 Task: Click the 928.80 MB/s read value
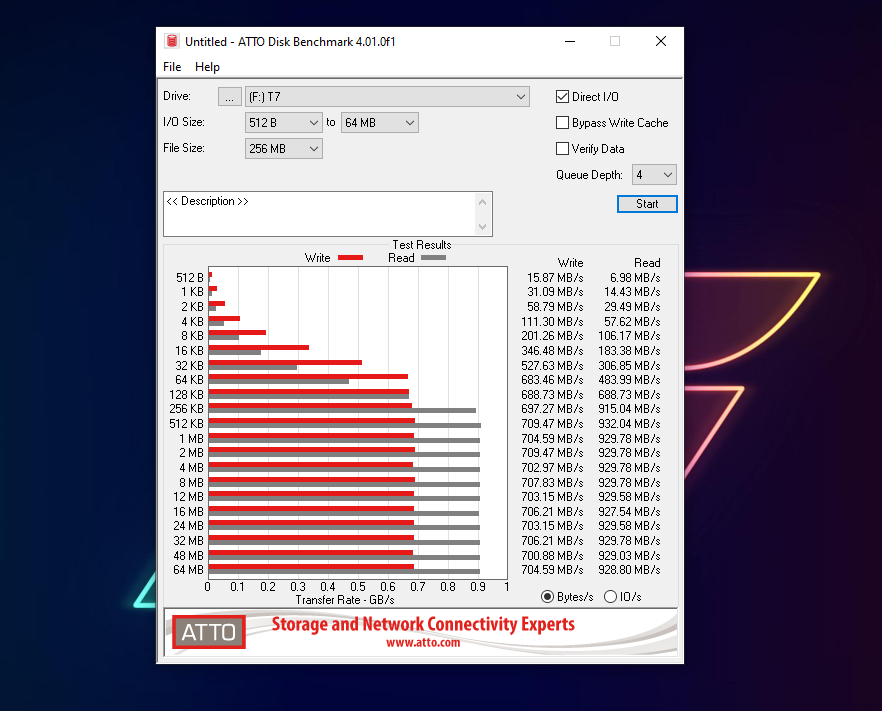[629, 570]
